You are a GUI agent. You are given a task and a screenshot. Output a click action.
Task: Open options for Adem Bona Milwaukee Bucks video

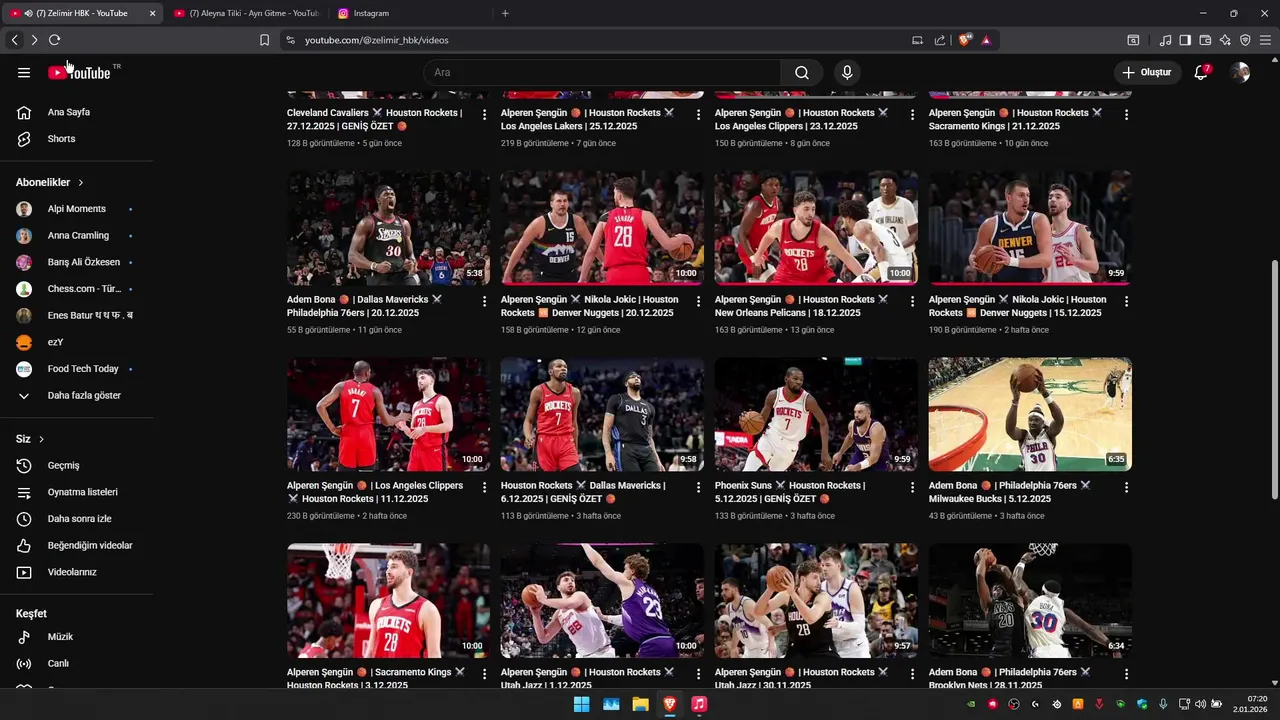click(1126, 487)
